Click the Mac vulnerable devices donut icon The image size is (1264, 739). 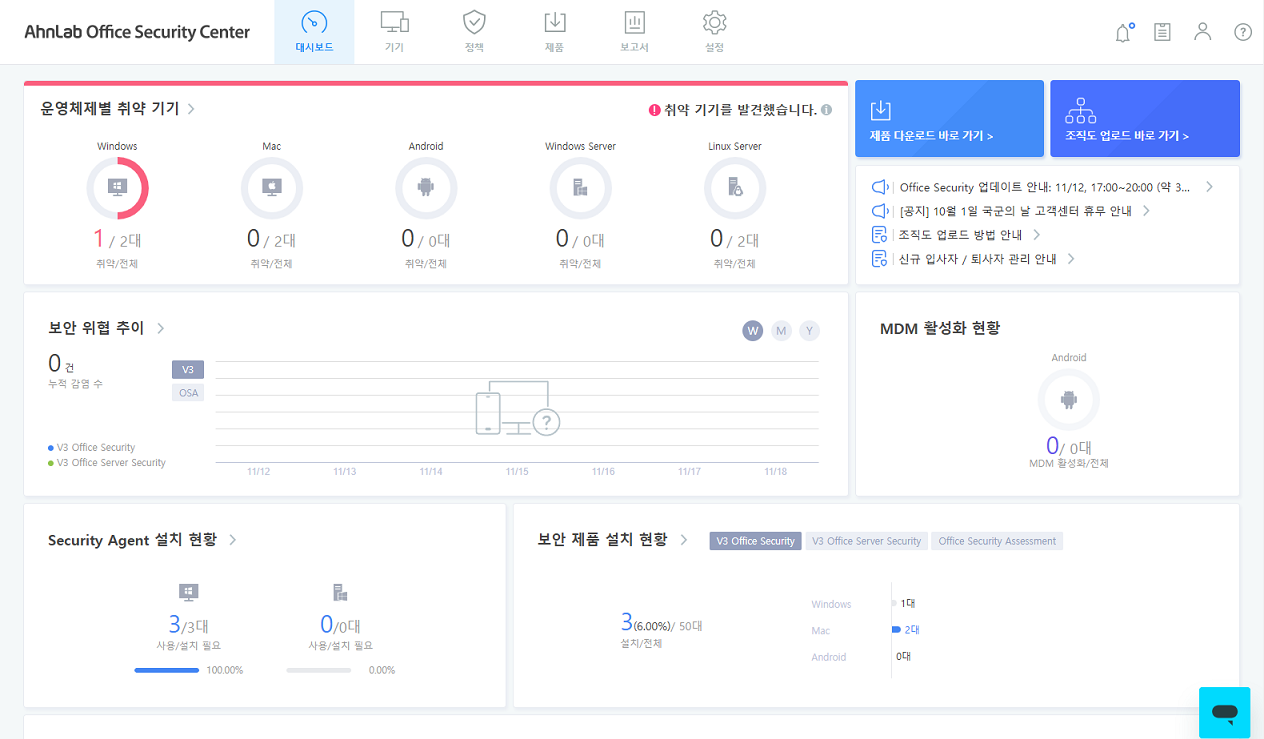tap(272, 188)
